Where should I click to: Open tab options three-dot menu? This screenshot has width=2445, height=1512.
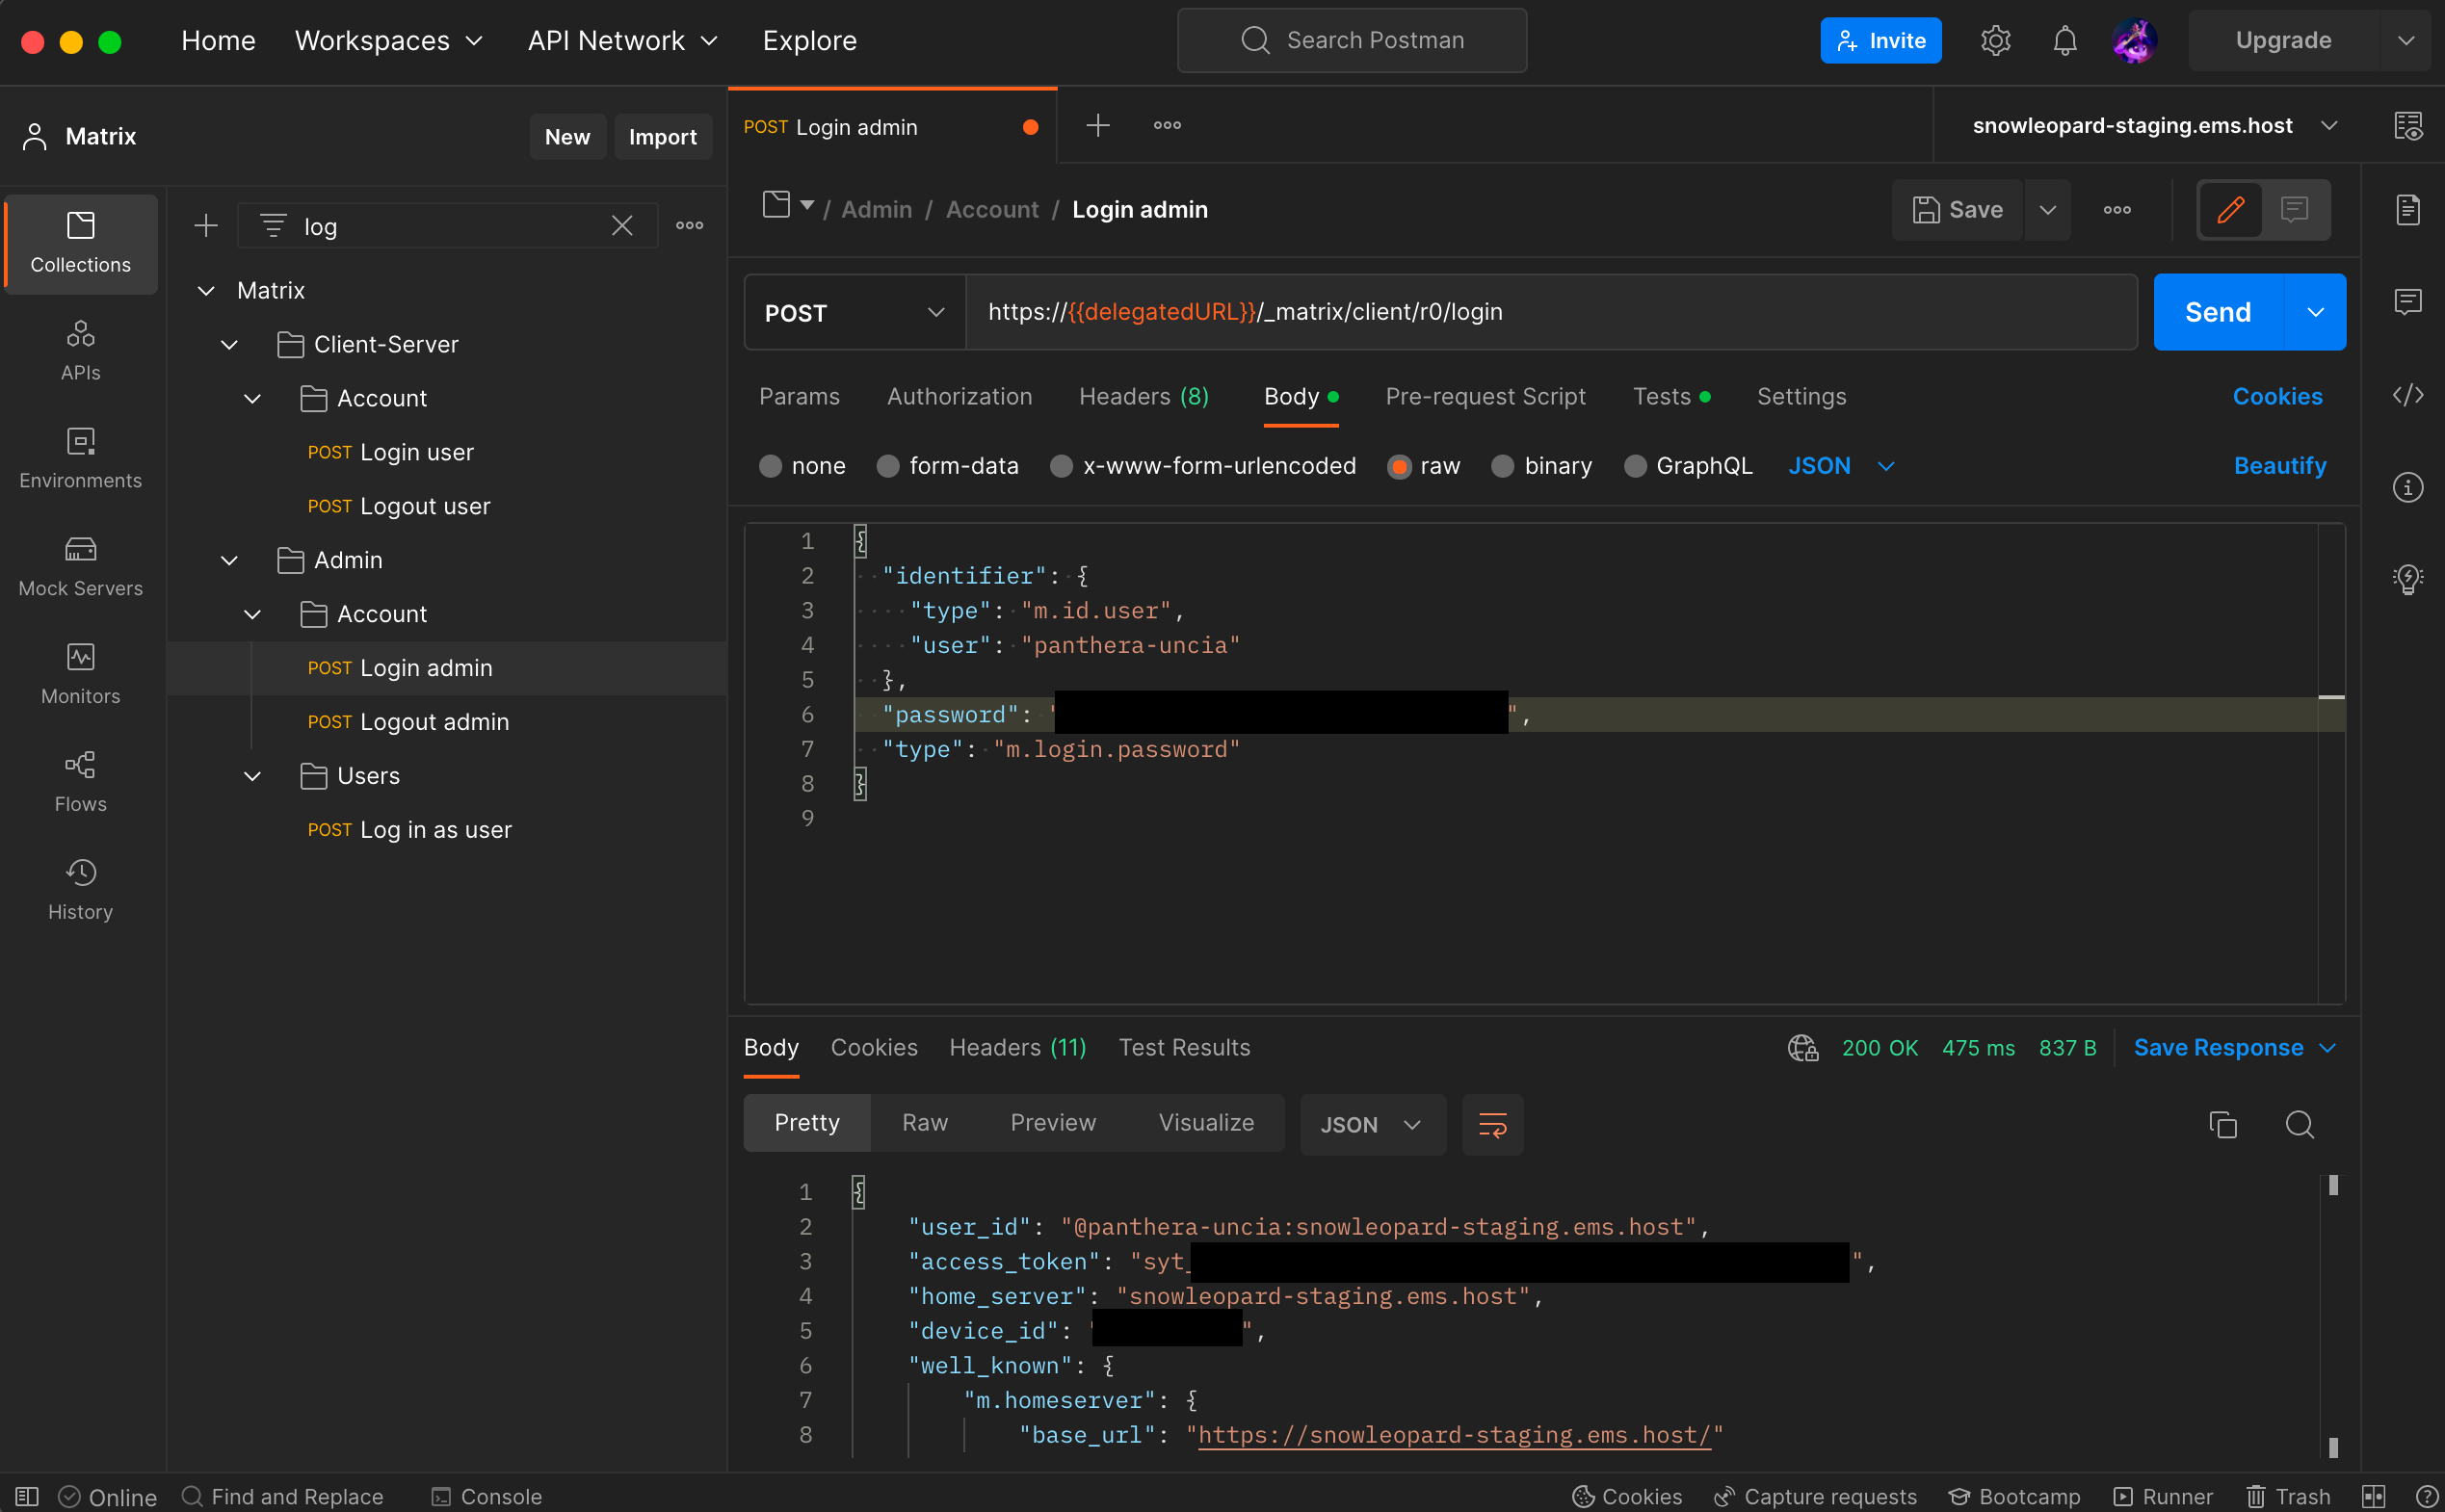tap(1167, 125)
